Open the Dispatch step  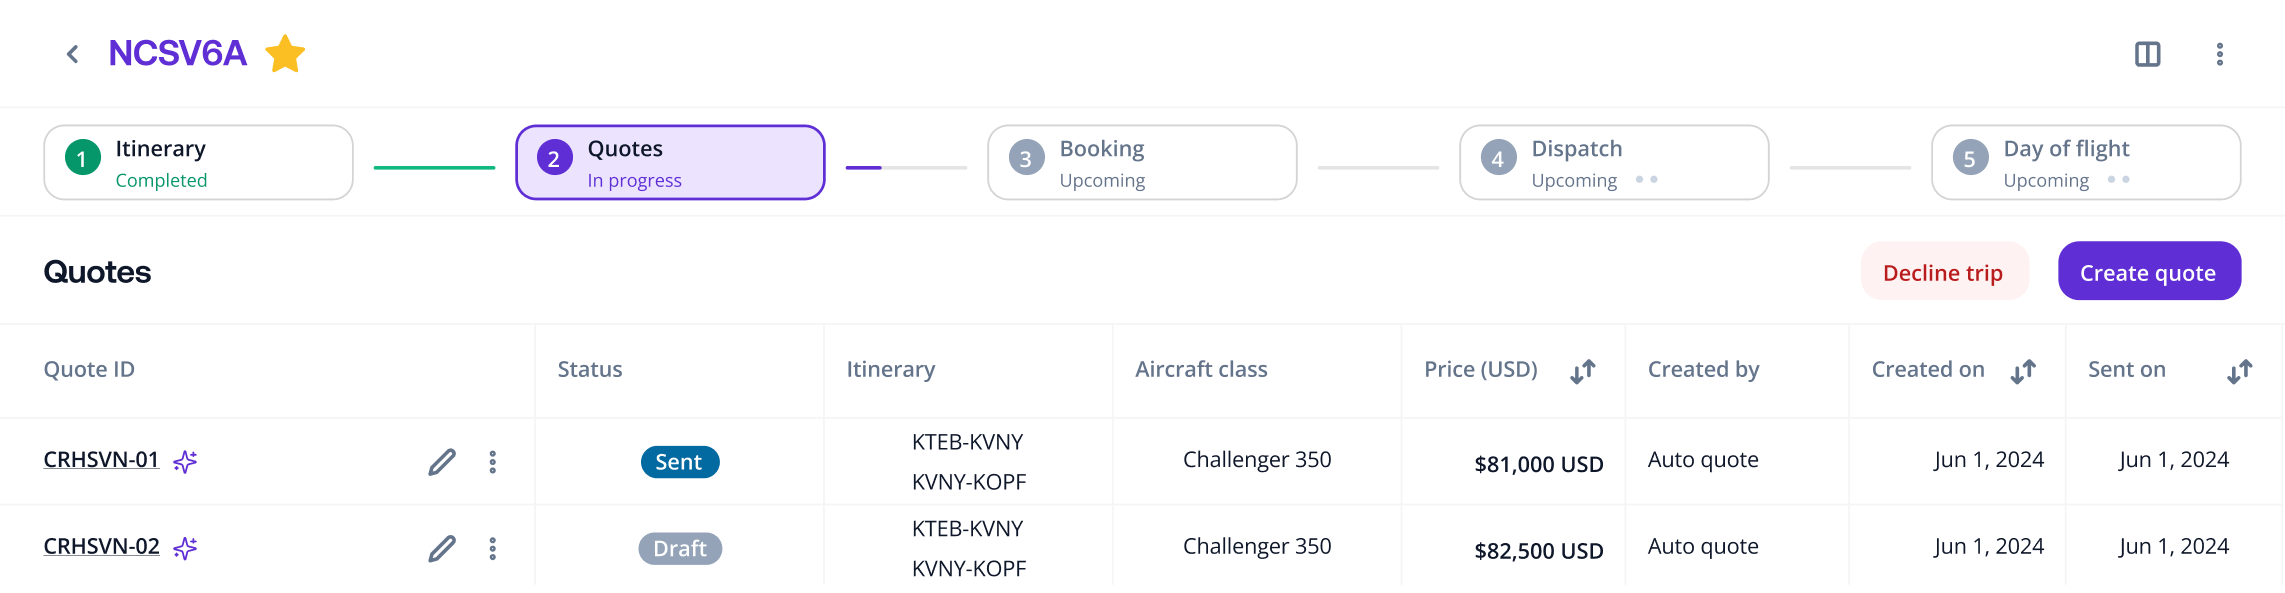tap(1614, 162)
